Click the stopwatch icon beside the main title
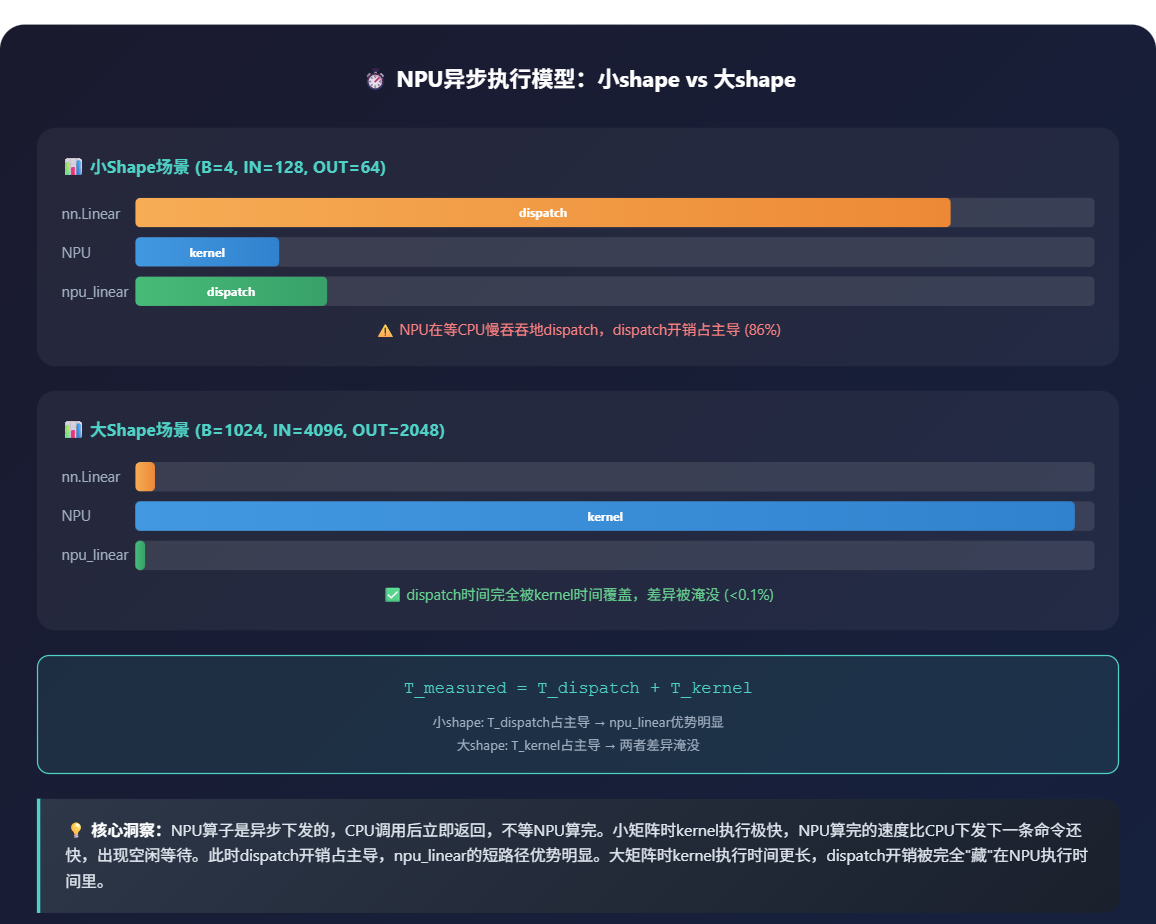Screen dimensions: 1156x924 tap(375, 80)
